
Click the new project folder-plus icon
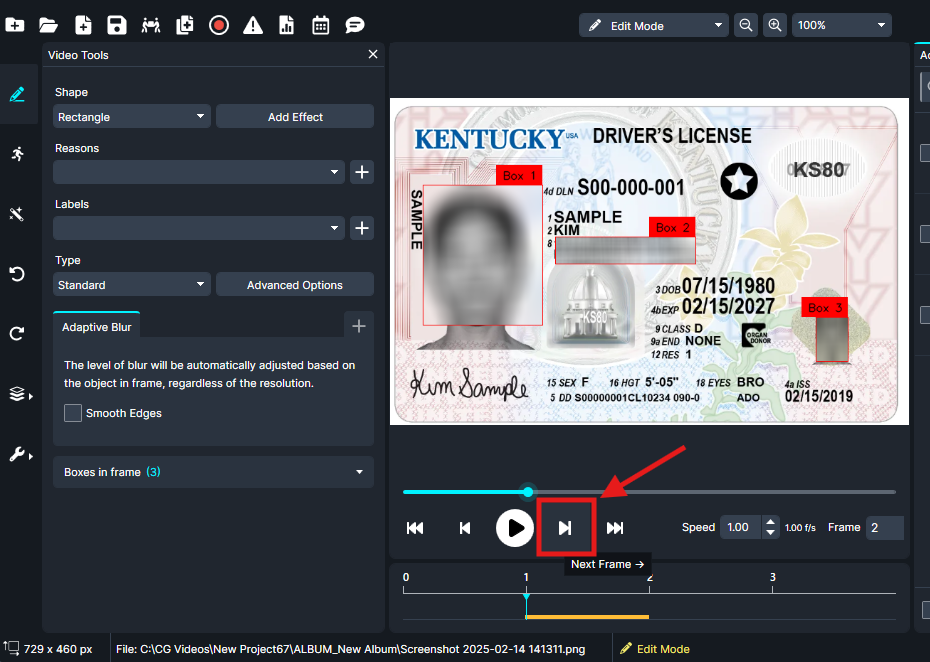tap(15, 25)
